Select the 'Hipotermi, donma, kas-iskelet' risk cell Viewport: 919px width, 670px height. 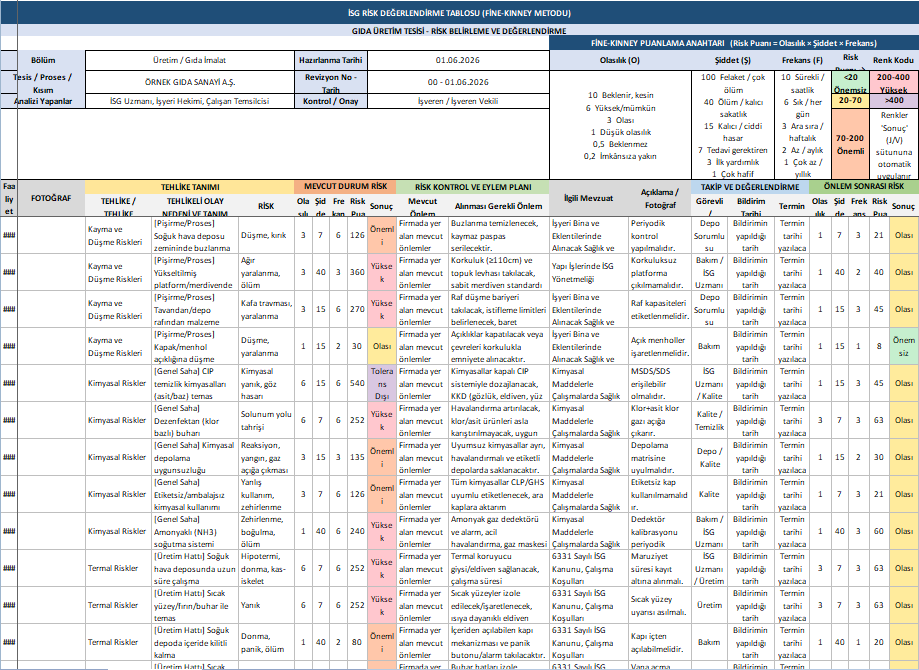coord(266,567)
